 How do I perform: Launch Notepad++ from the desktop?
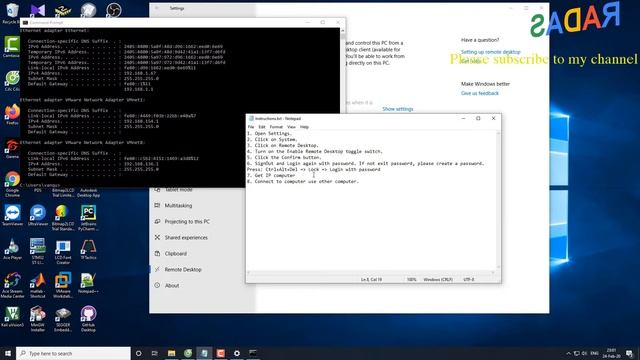(88, 283)
